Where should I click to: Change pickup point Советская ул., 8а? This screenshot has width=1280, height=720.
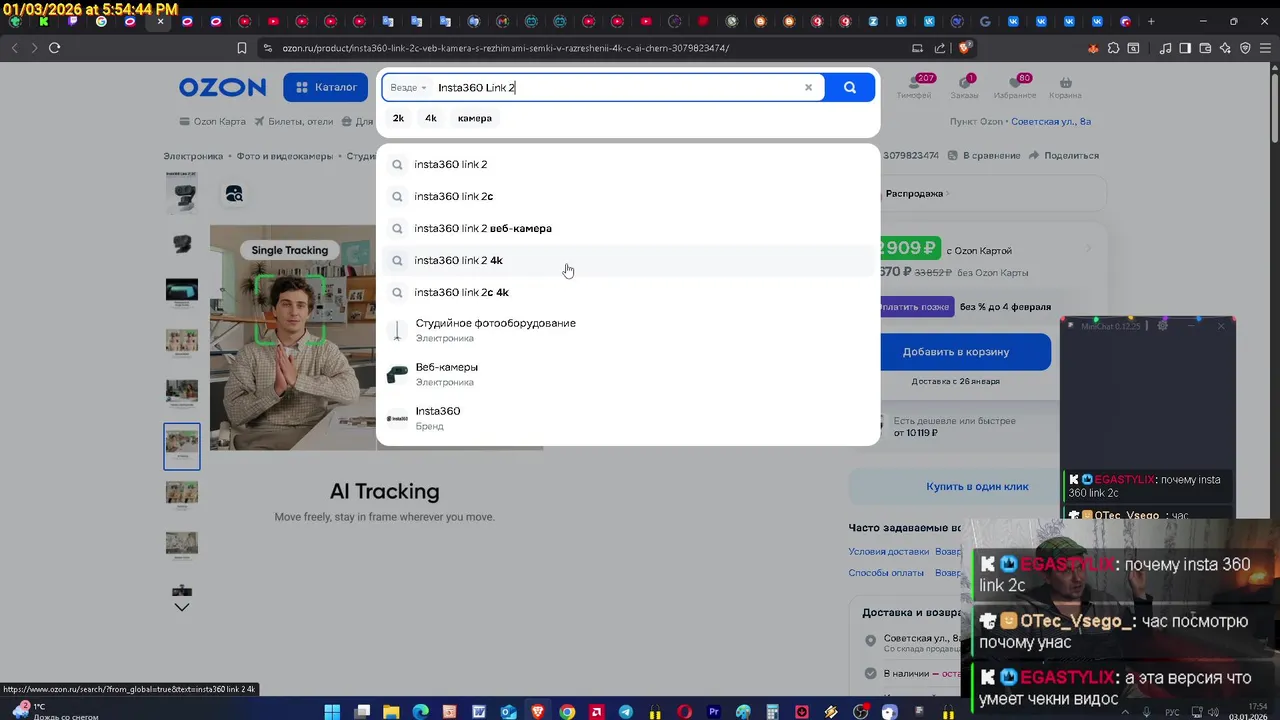click(1051, 122)
